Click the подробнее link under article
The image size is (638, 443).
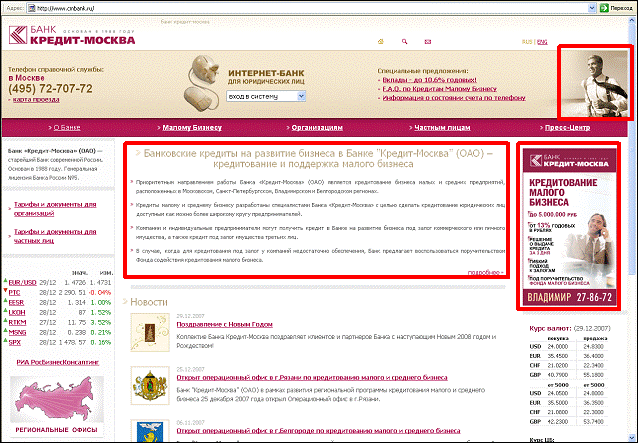coord(485,272)
